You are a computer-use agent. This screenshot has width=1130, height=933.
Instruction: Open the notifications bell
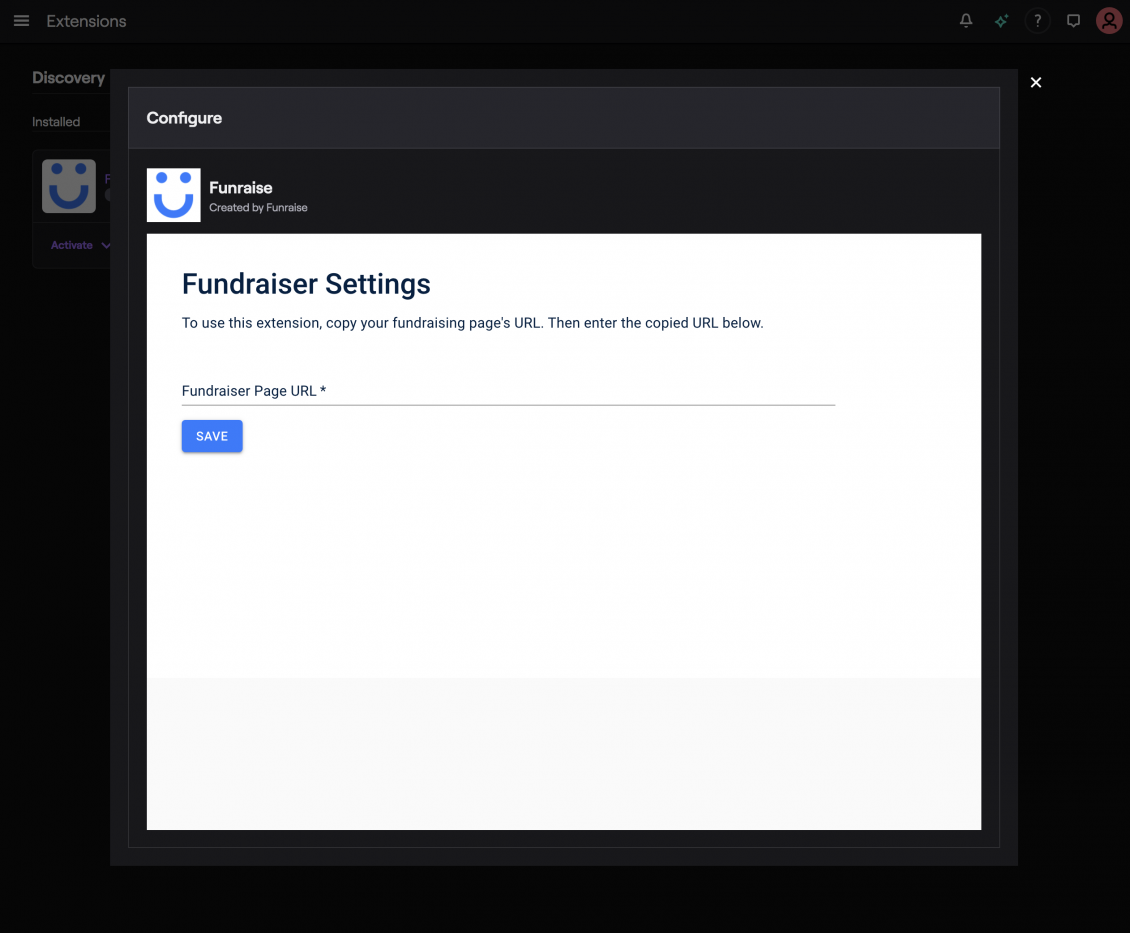[x=965, y=21]
